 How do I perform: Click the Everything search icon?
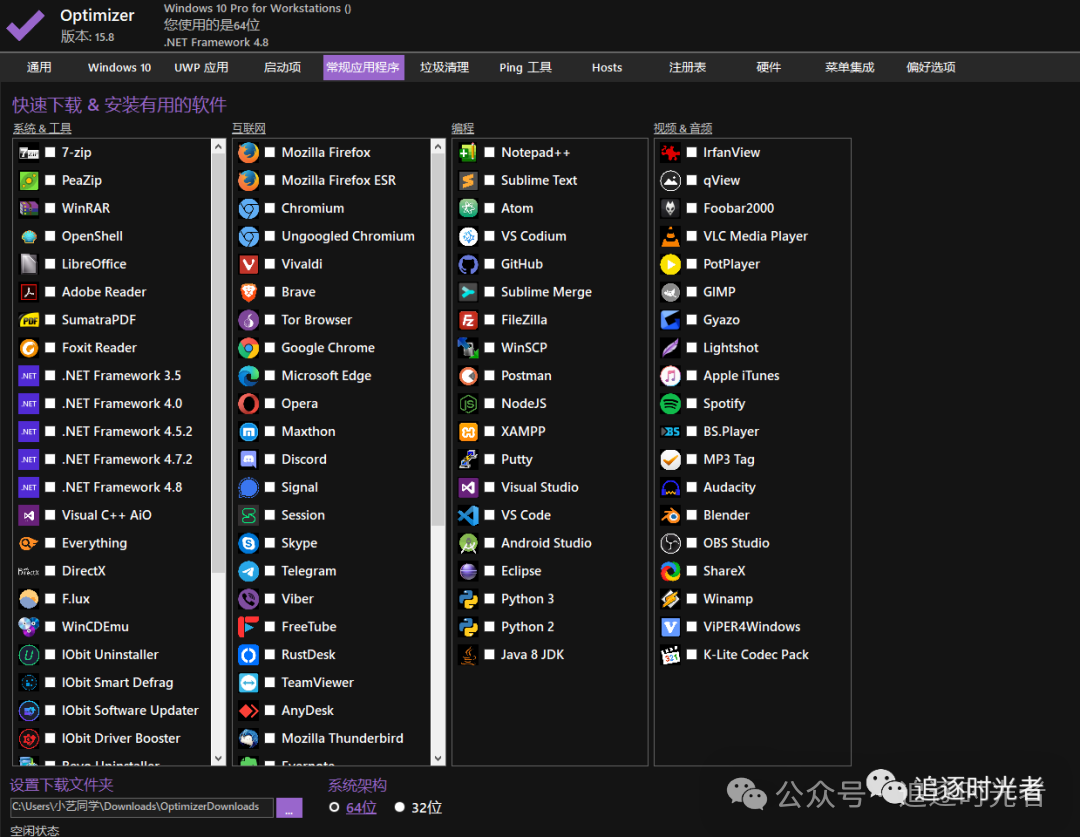pos(29,543)
